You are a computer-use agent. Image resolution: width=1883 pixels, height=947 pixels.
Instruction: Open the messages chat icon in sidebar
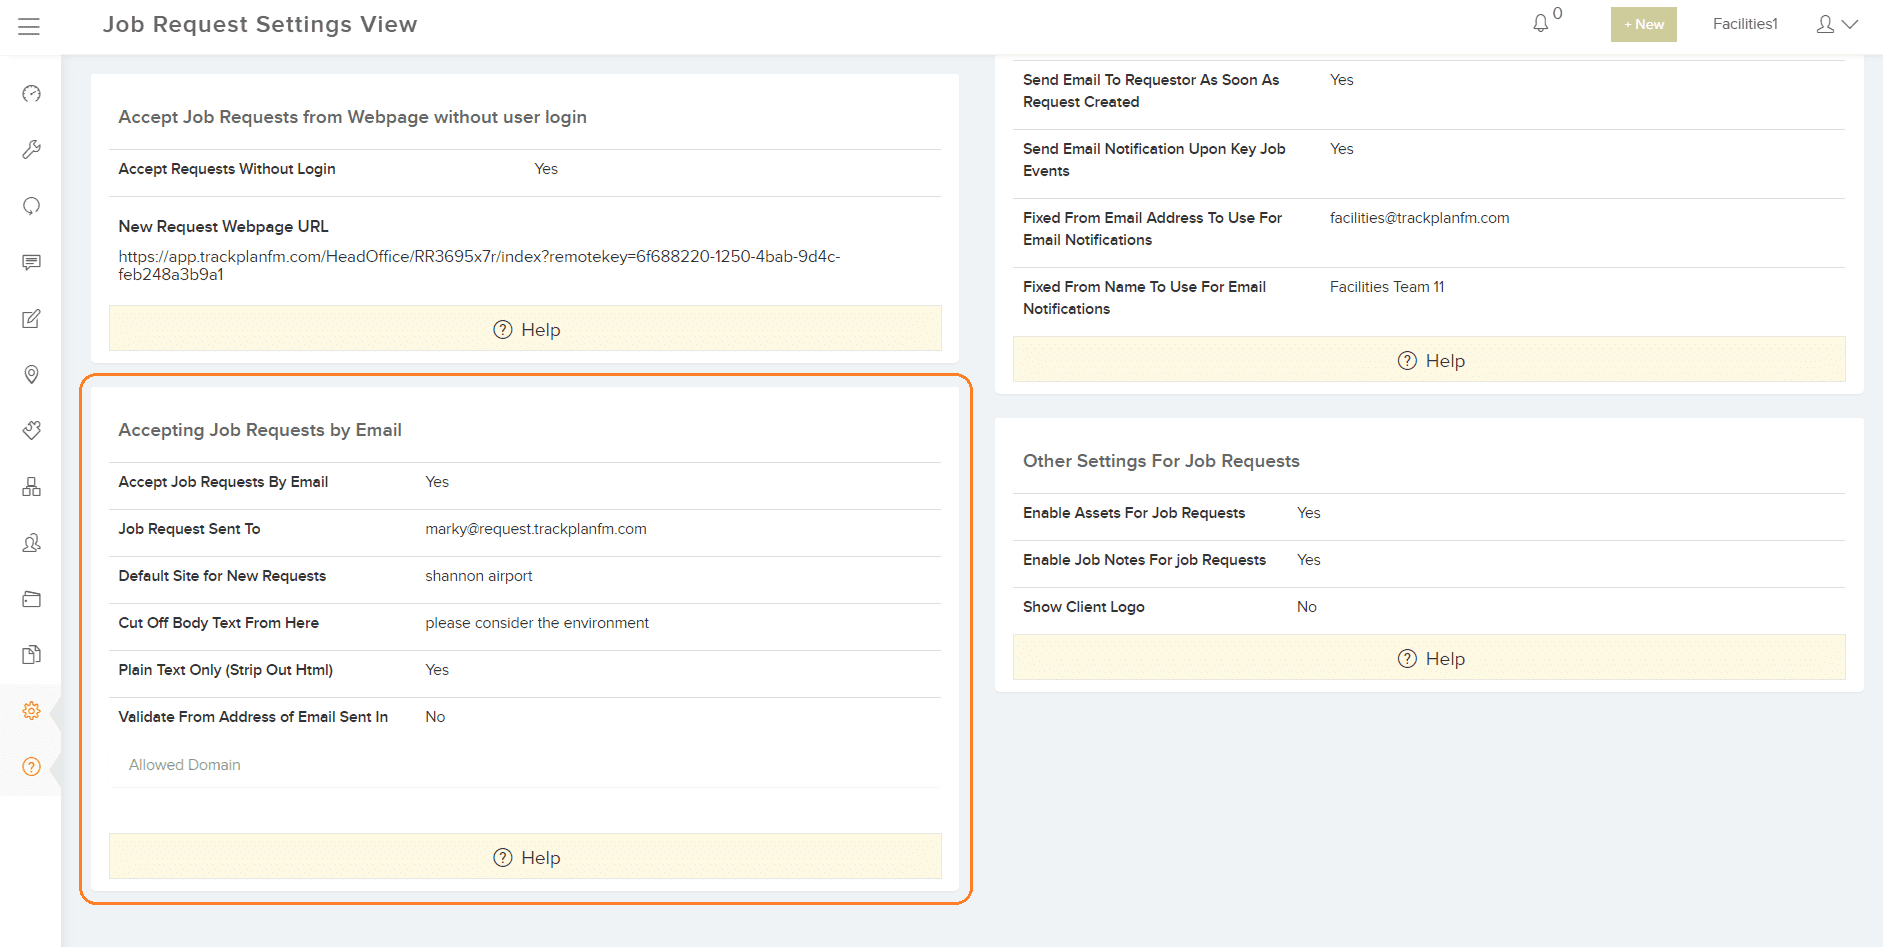click(31, 262)
